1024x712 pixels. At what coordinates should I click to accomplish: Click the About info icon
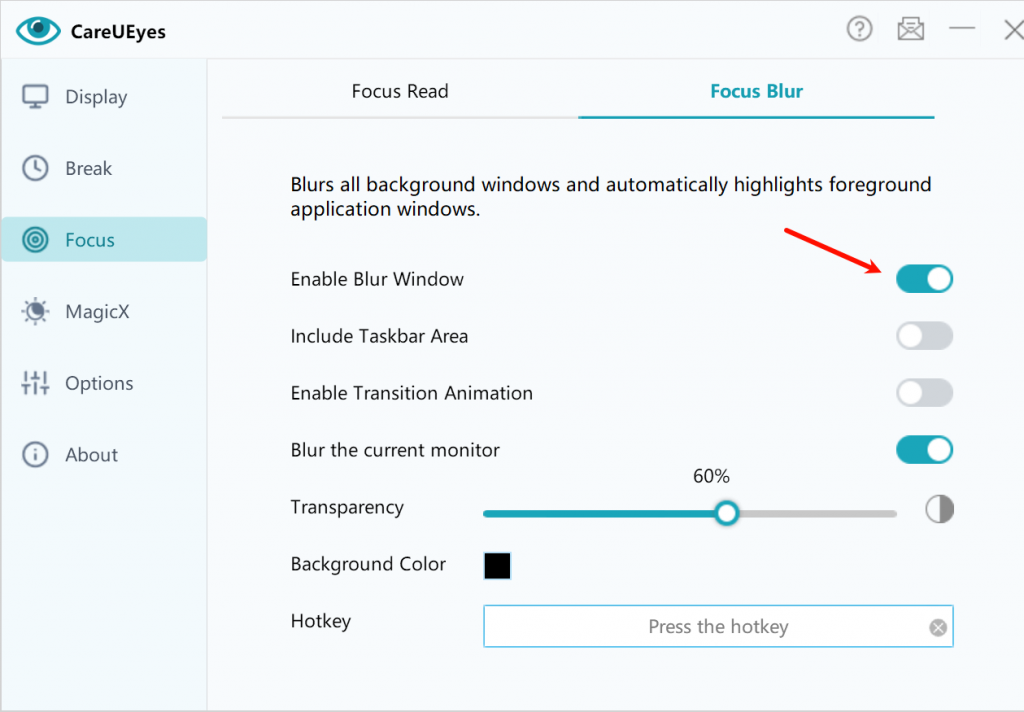point(35,455)
